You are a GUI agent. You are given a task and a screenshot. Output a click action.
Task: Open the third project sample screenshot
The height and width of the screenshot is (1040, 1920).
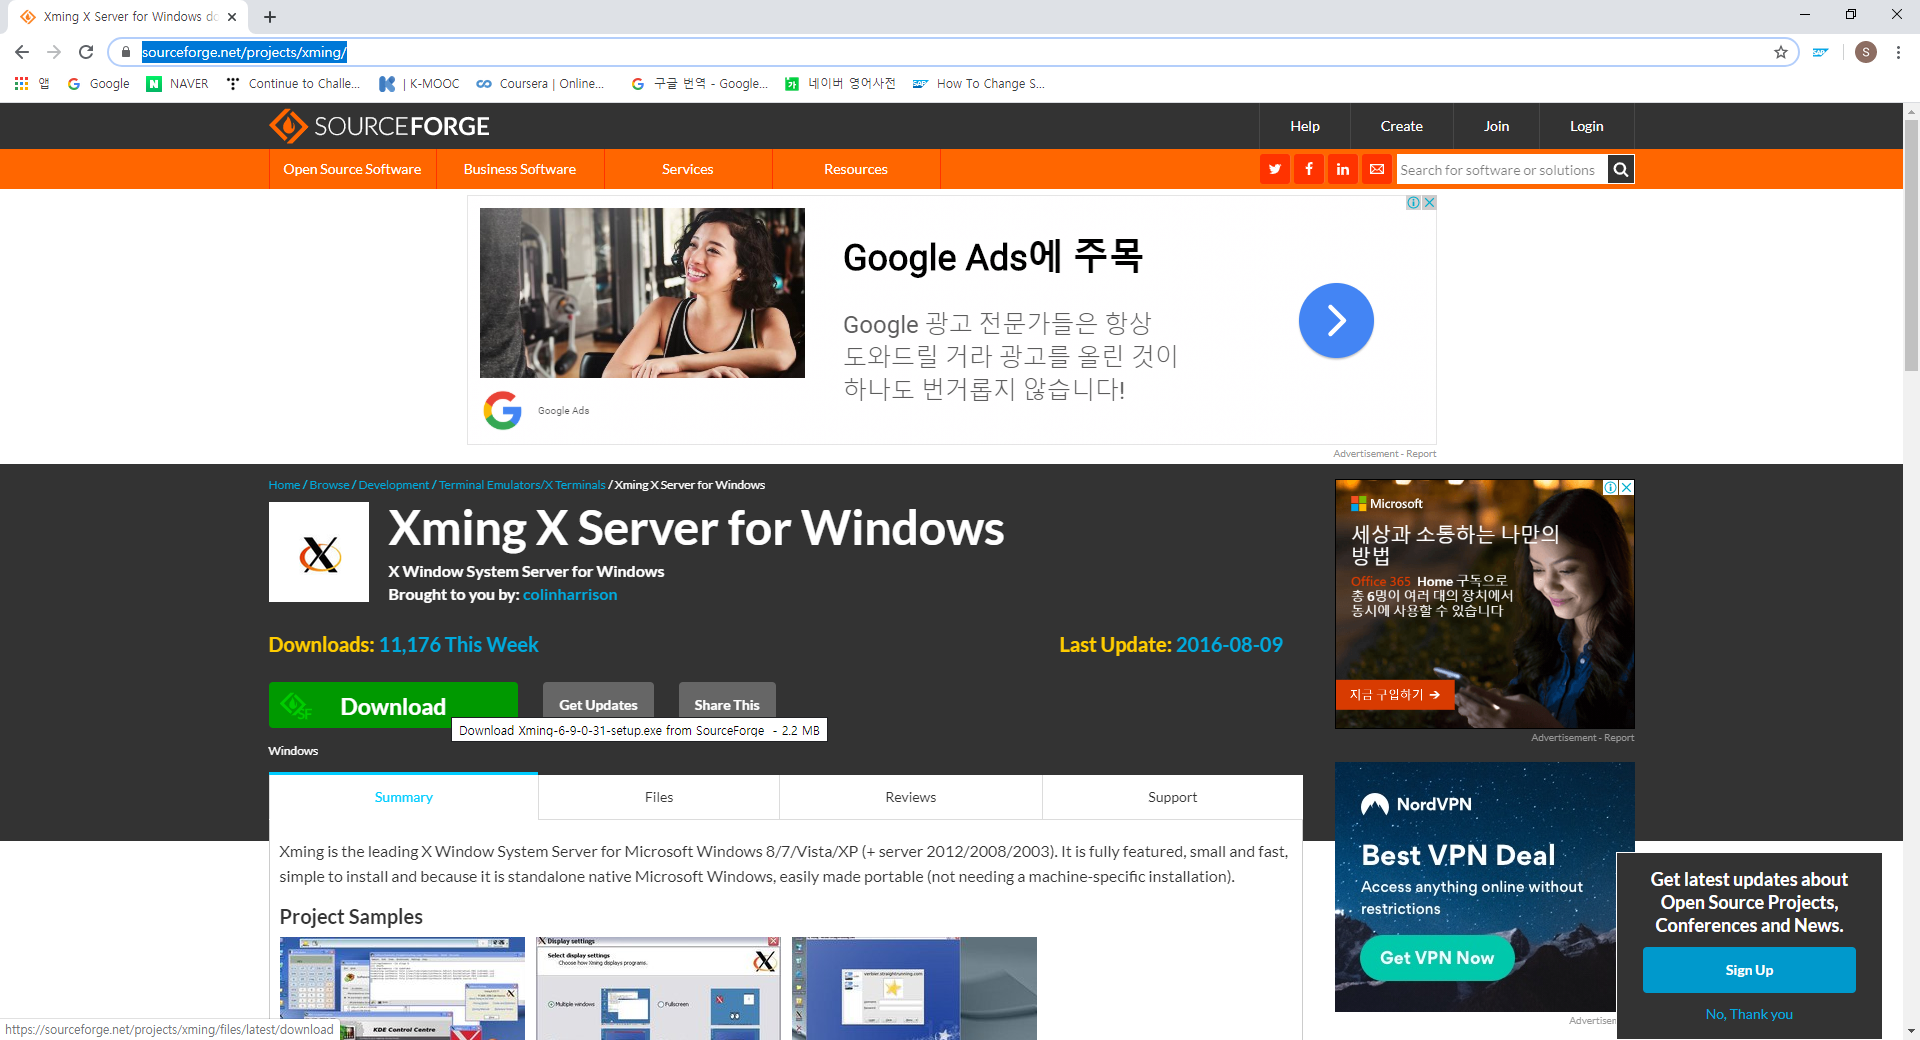coord(914,988)
